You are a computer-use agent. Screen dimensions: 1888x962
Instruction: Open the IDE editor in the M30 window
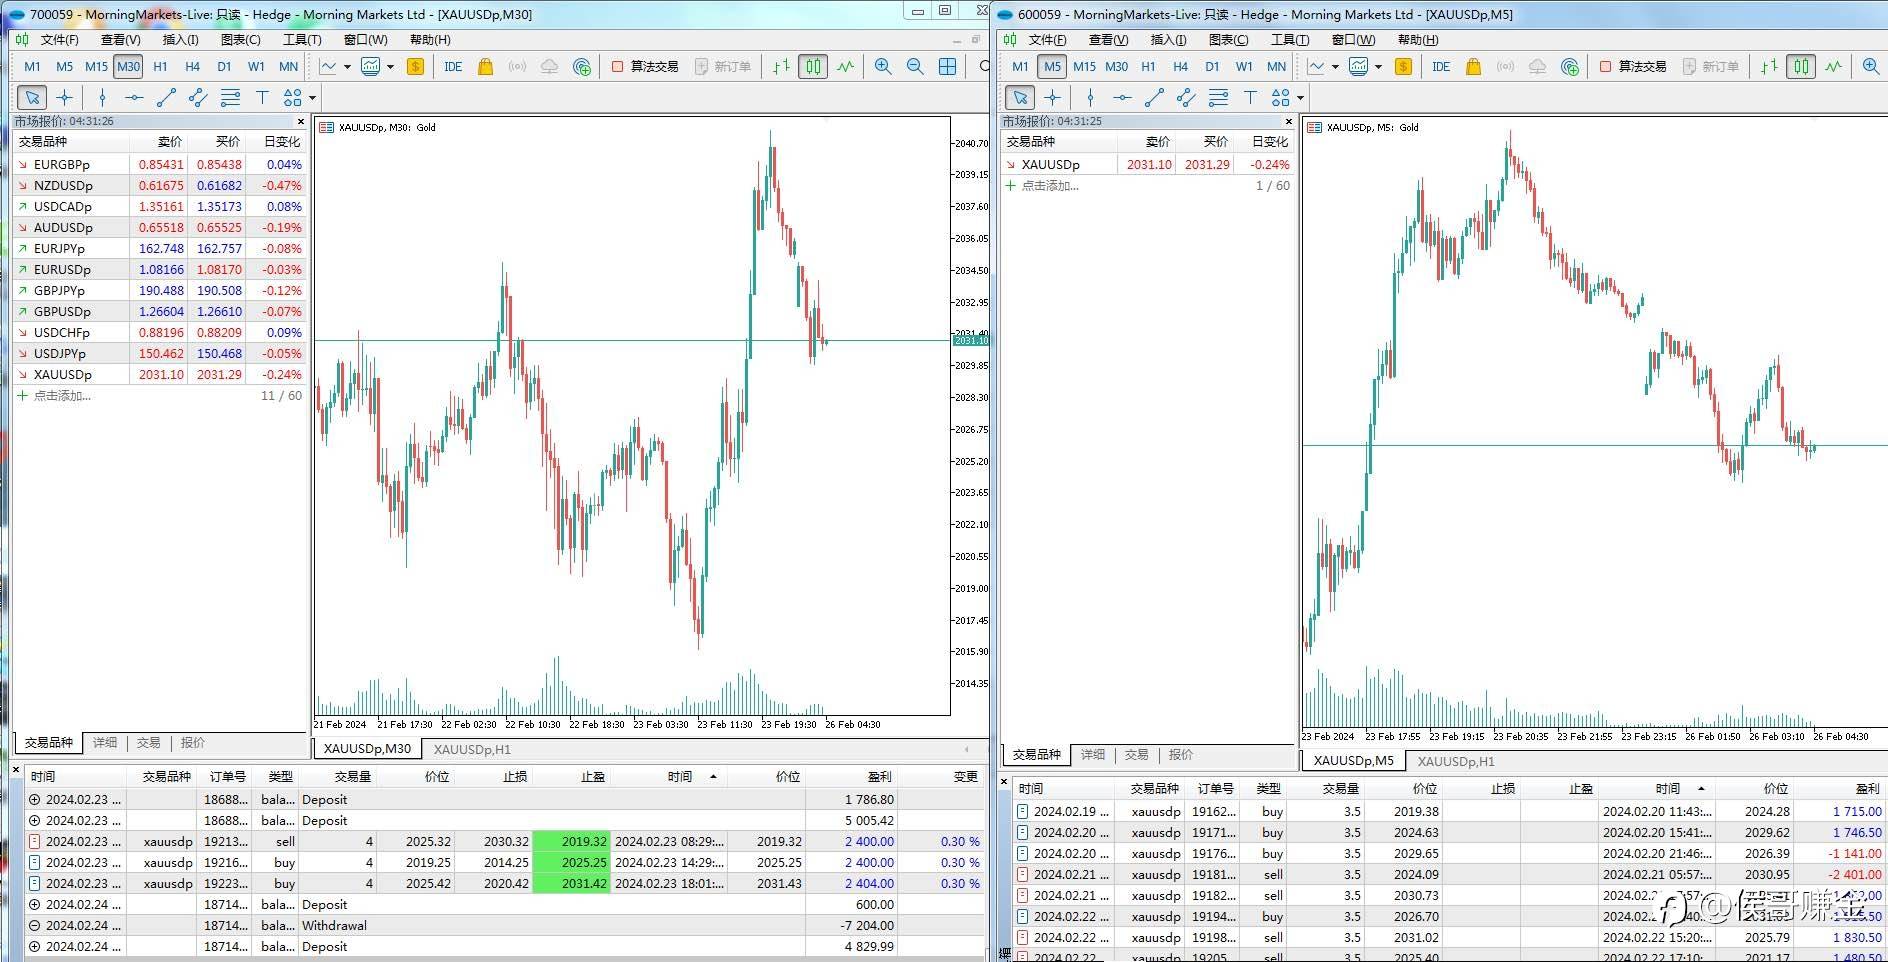pyautogui.click(x=453, y=66)
